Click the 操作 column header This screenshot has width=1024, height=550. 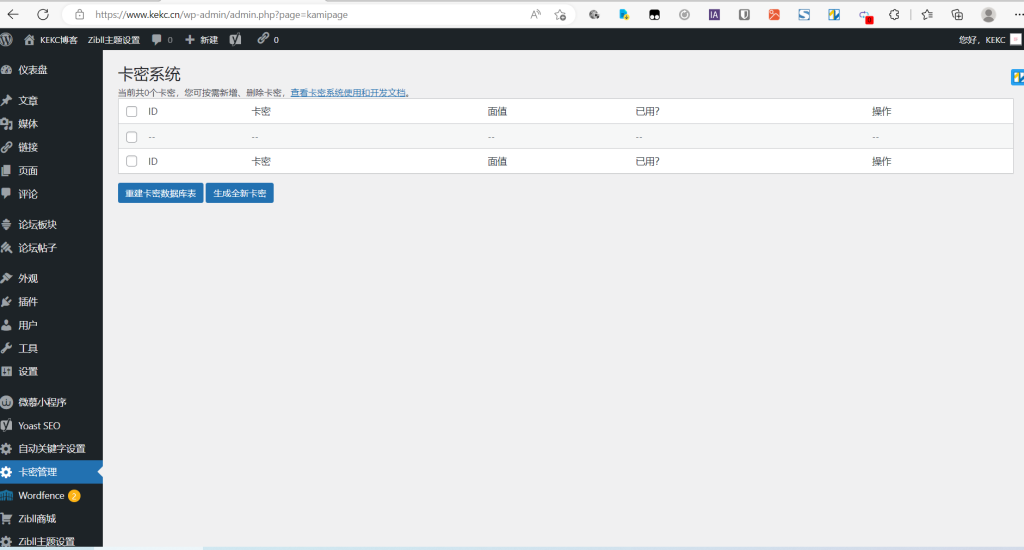pos(882,112)
